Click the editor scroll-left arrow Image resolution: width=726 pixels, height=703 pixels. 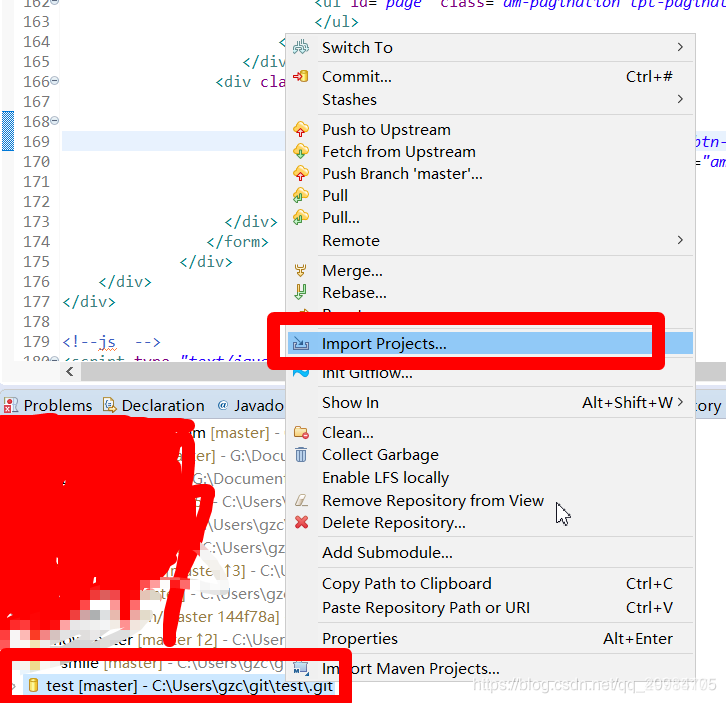point(70,371)
